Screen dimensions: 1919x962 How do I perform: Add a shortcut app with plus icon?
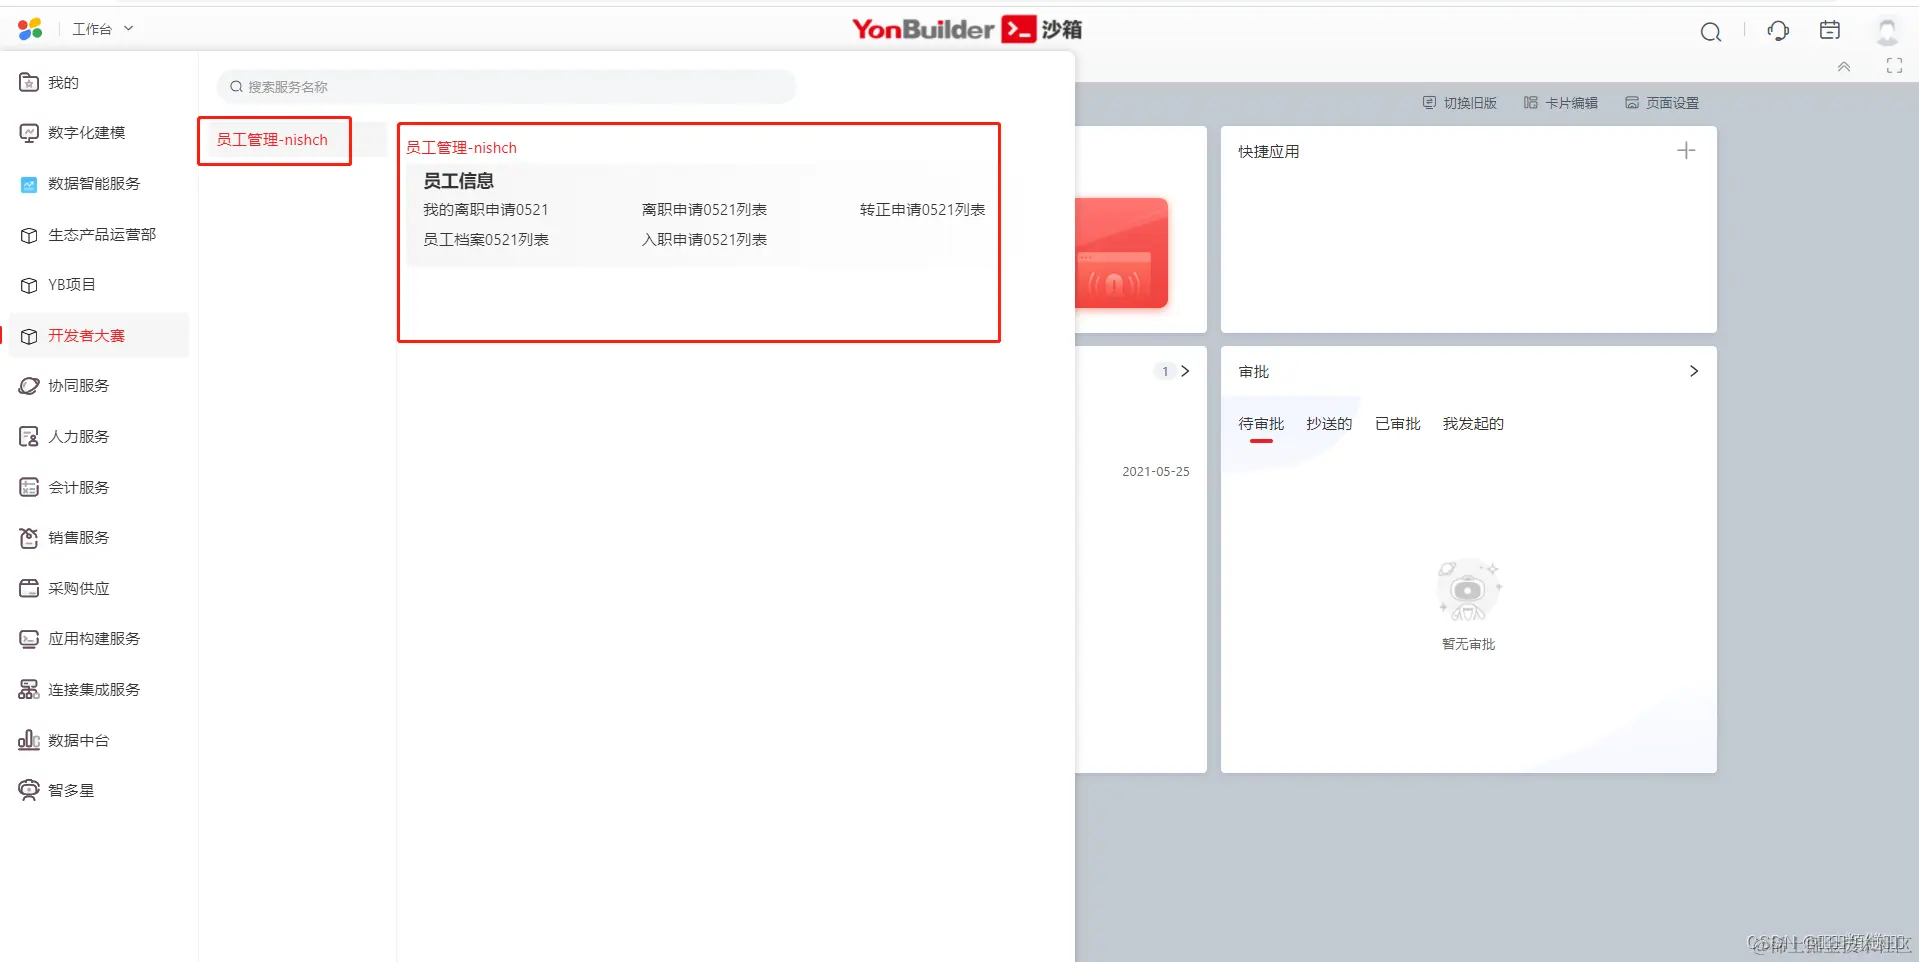[1686, 151]
